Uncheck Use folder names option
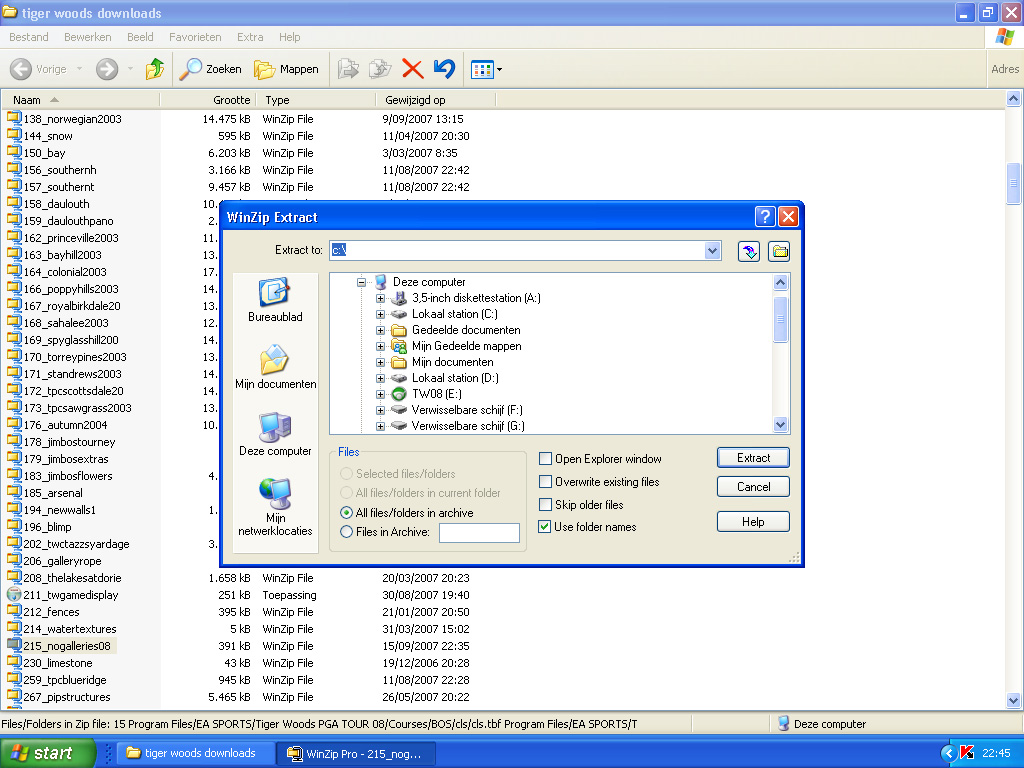1024x768 pixels. (x=546, y=527)
